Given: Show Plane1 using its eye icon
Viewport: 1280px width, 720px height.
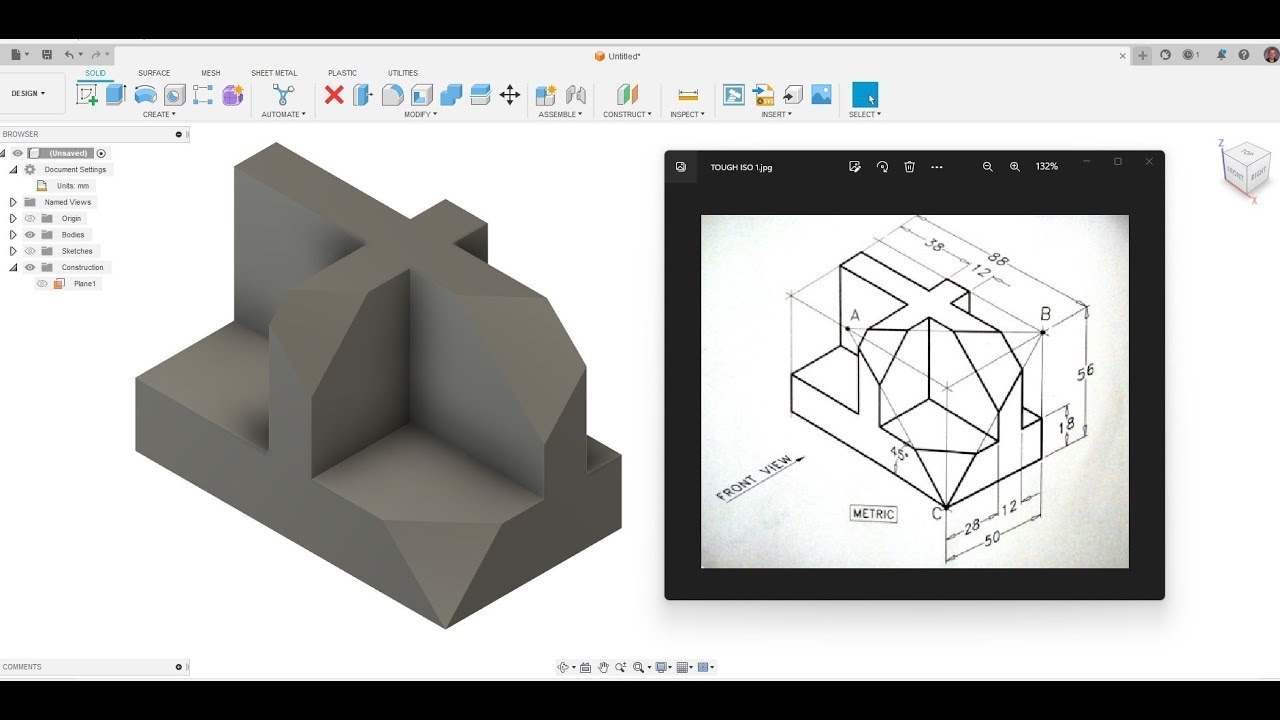Looking at the screenshot, I should click(x=42, y=284).
